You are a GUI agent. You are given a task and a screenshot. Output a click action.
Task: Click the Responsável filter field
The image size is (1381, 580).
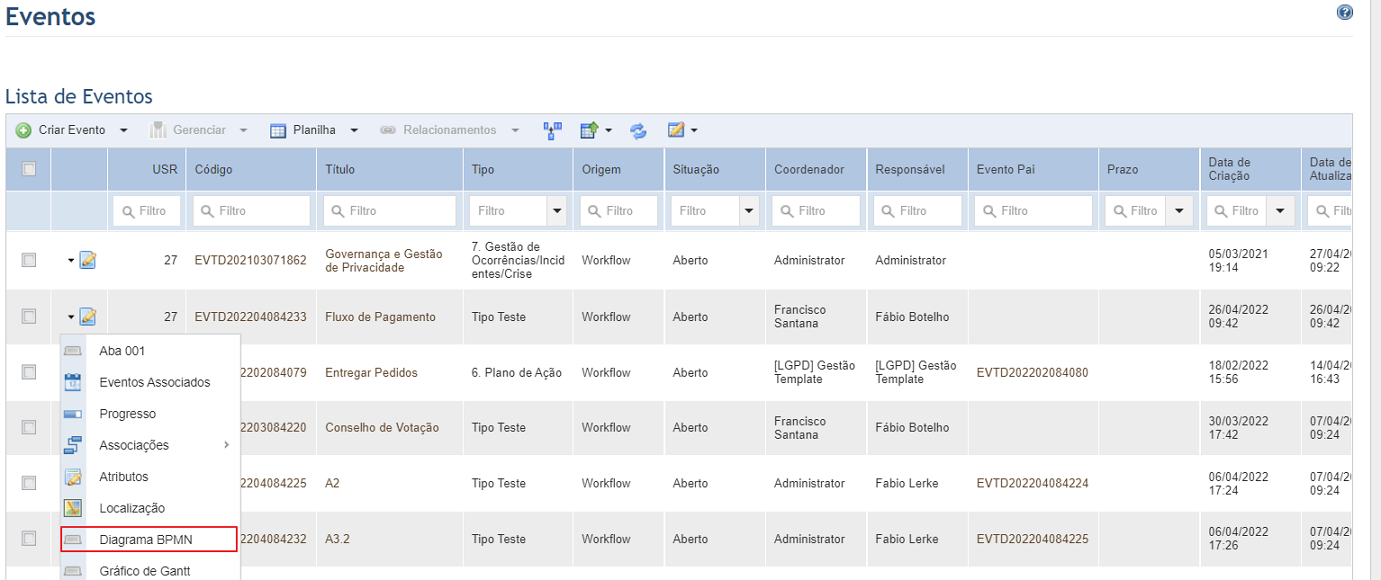click(917, 211)
